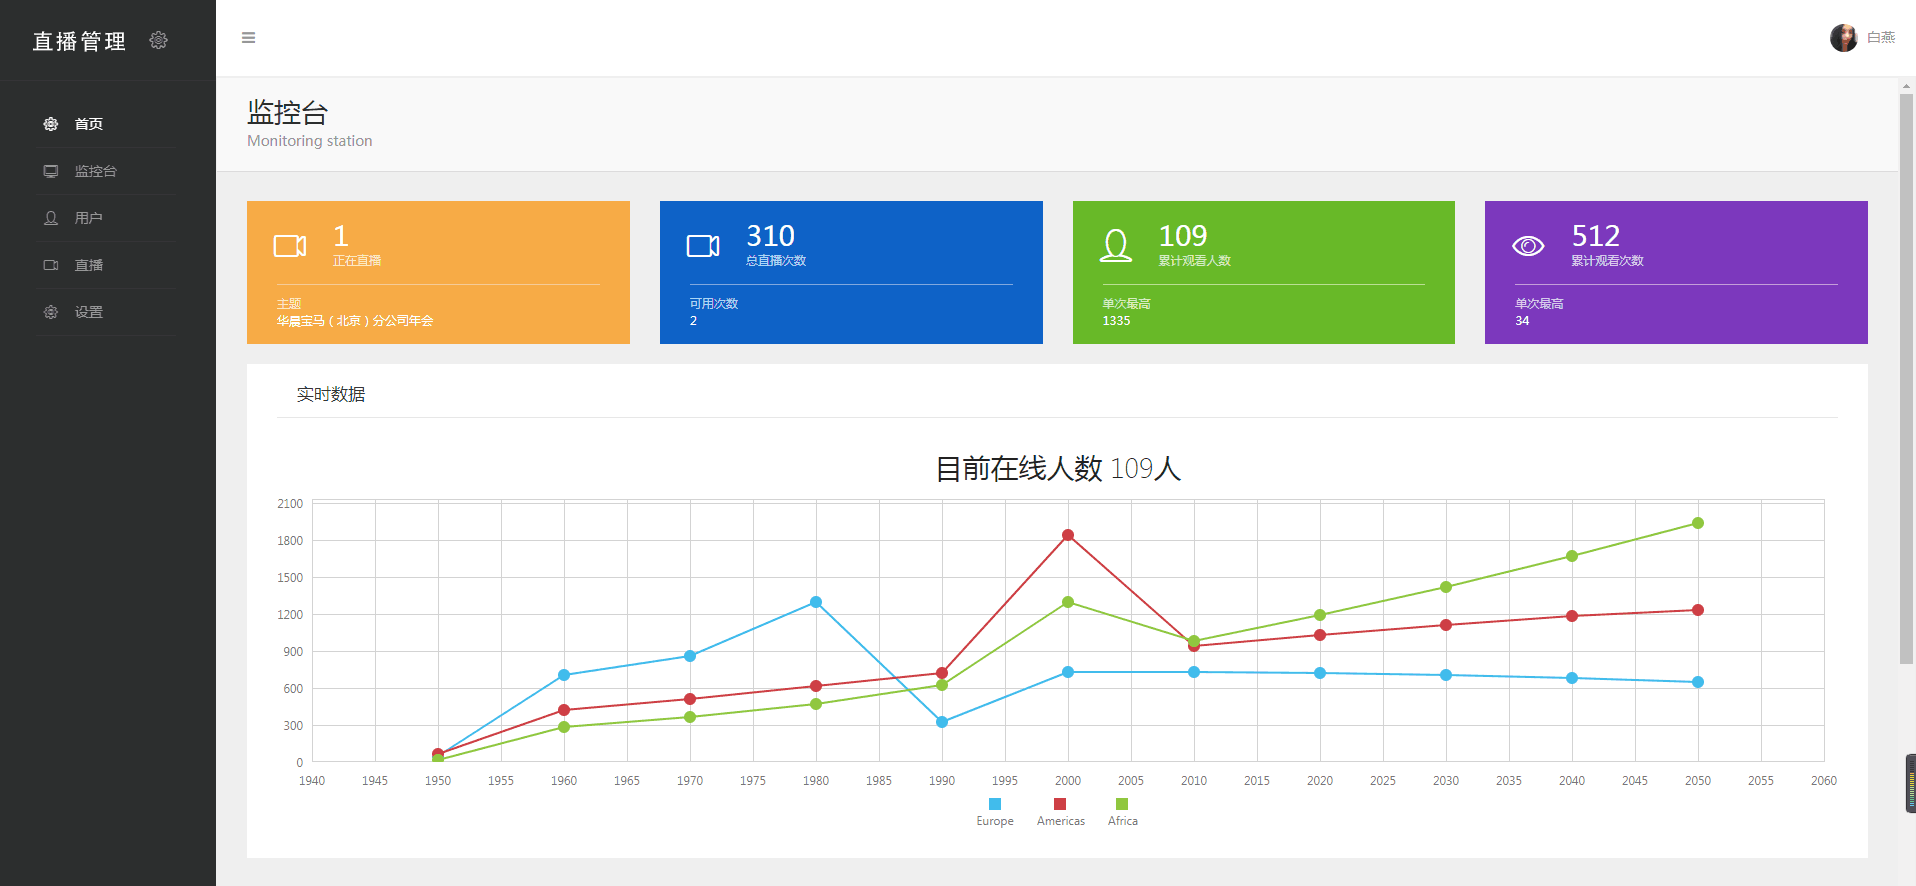1916x886 pixels.
Task: Toggle the hamburger sidebar collapse icon
Action: click(248, 38)
